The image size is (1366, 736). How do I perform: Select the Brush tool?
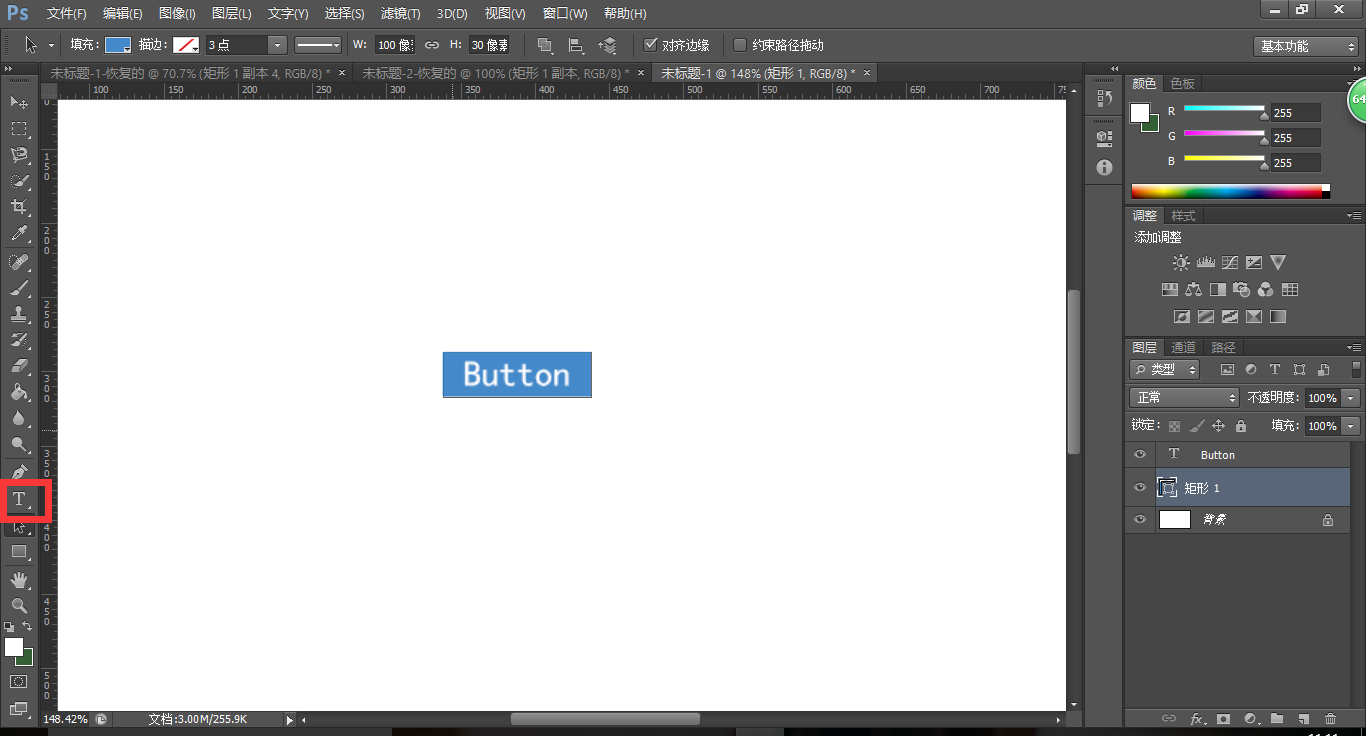pyautogui.click(x=20, y=285)
